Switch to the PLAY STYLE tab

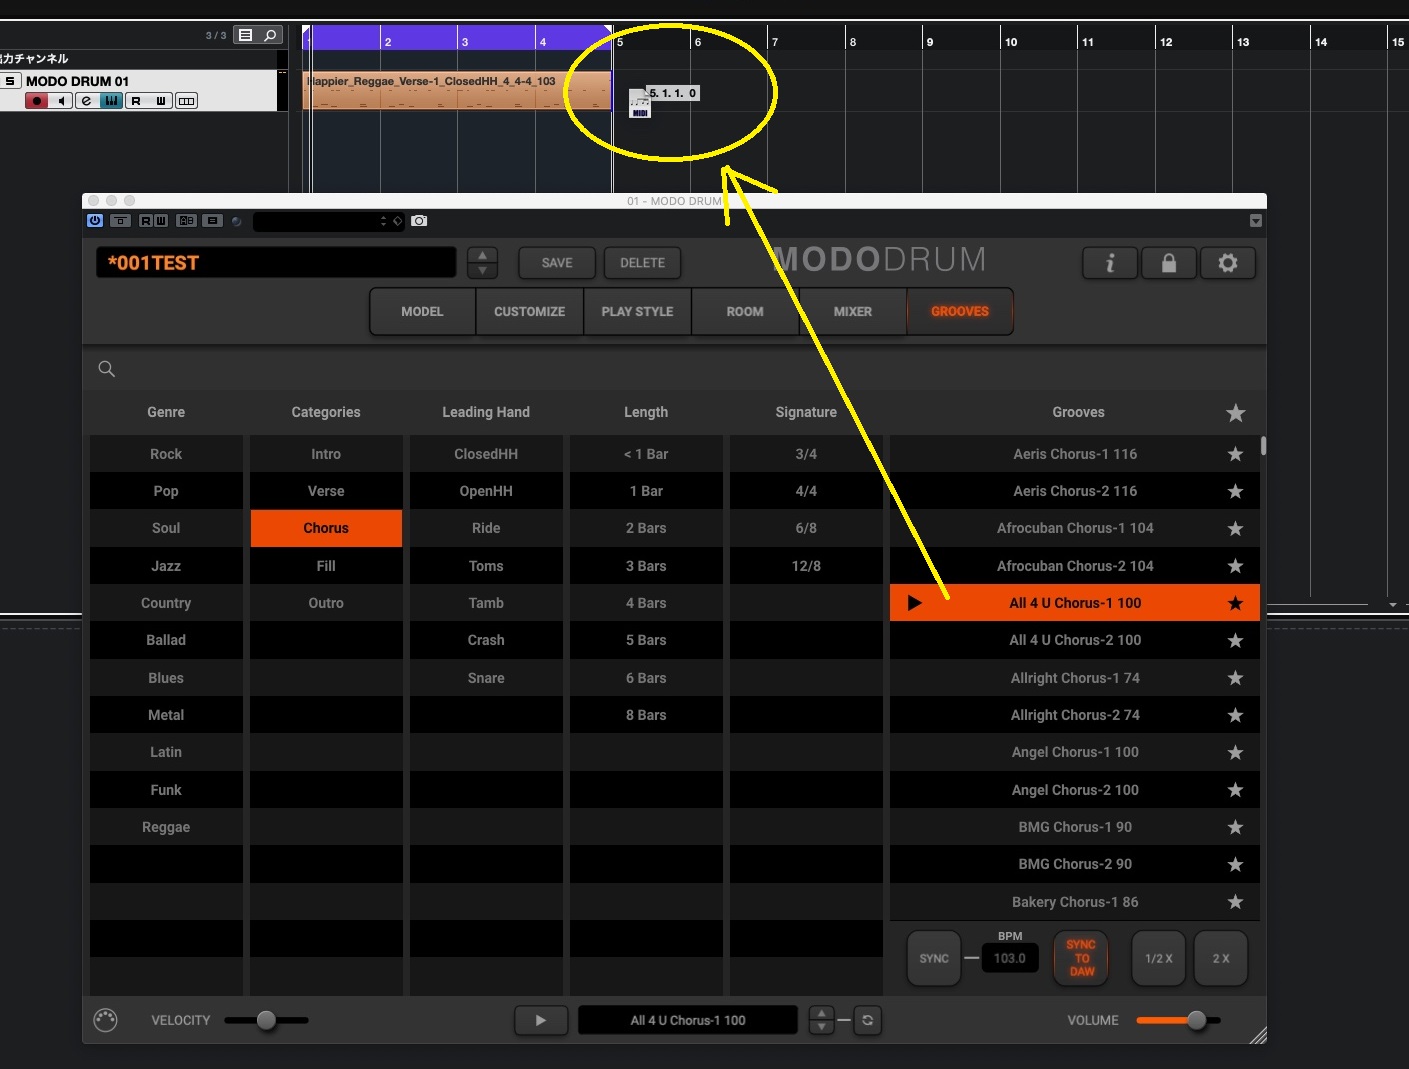(x=637, y=312)
